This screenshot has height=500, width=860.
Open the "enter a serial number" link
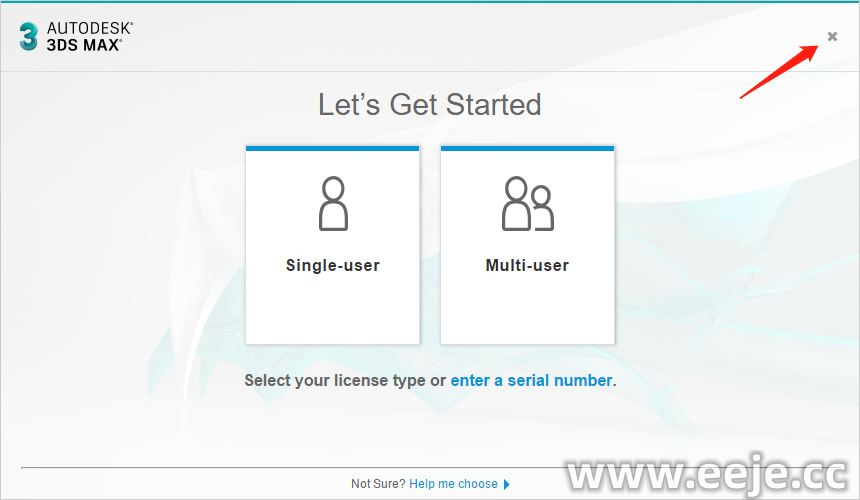point(531,381)
